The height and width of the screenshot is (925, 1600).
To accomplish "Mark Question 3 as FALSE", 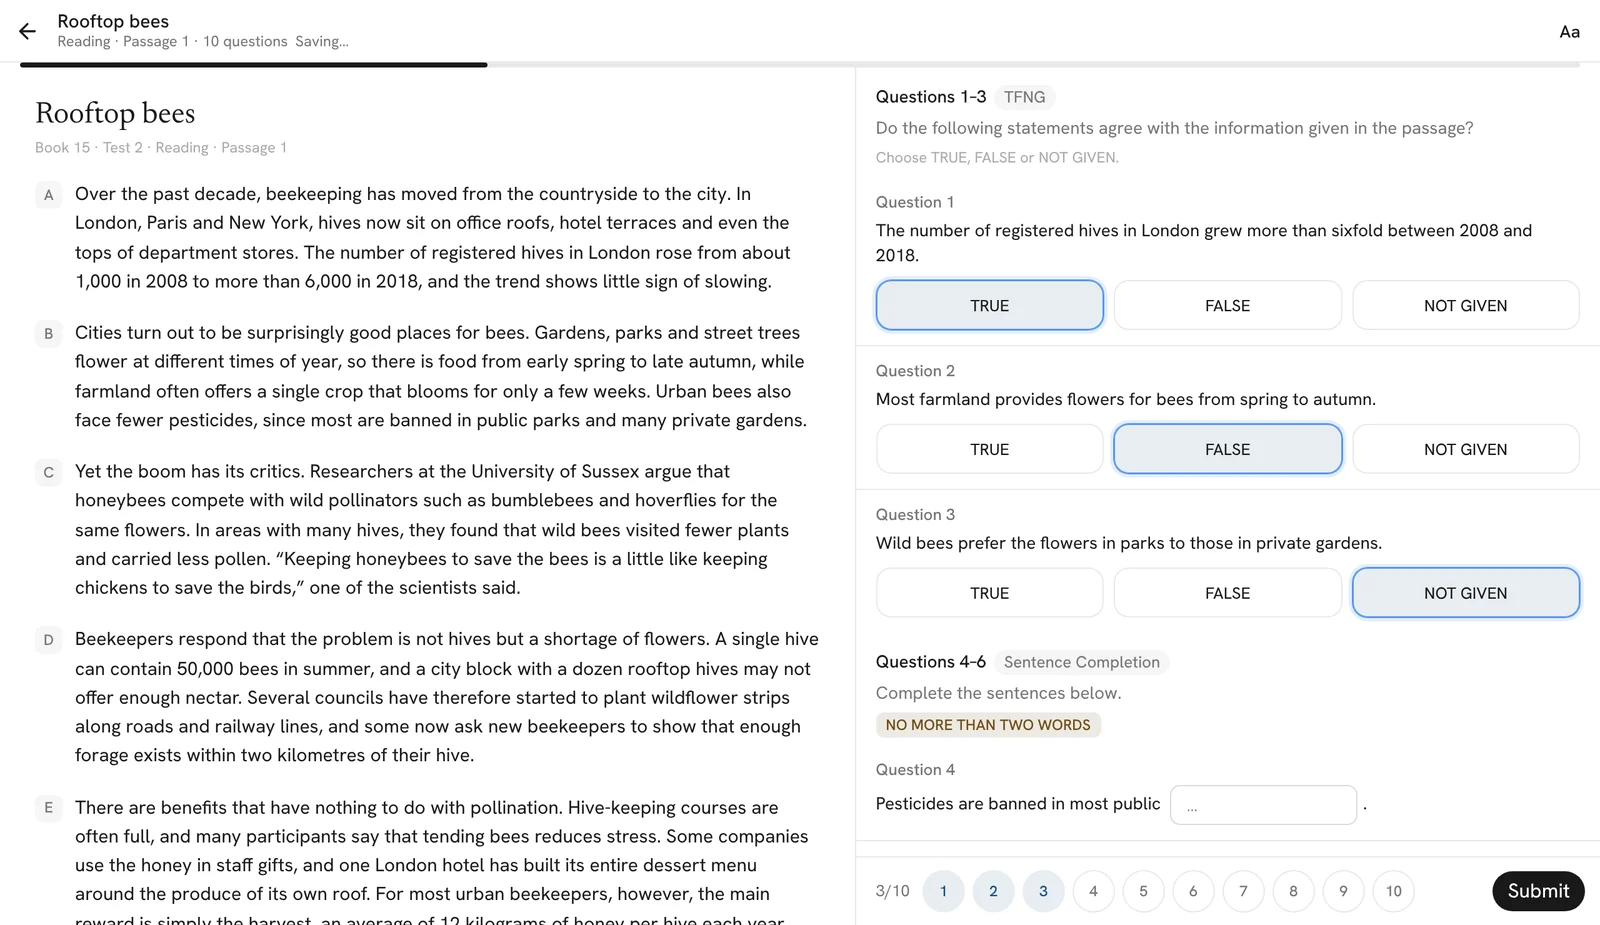I will pos(1227,593).
